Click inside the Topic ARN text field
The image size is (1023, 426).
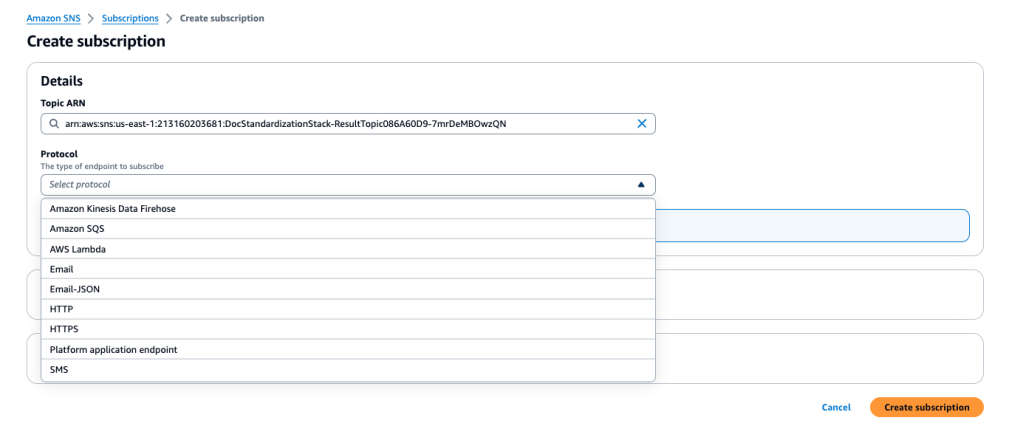(x=340, y=124)
